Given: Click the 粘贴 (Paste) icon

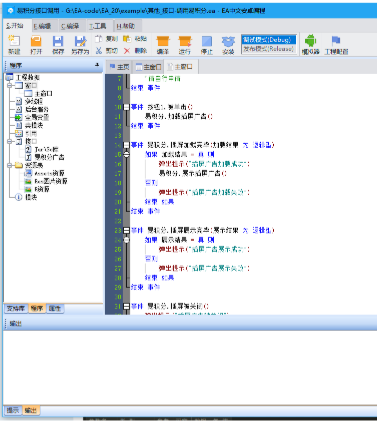Looking at the screenshot, I should (127, 39).
